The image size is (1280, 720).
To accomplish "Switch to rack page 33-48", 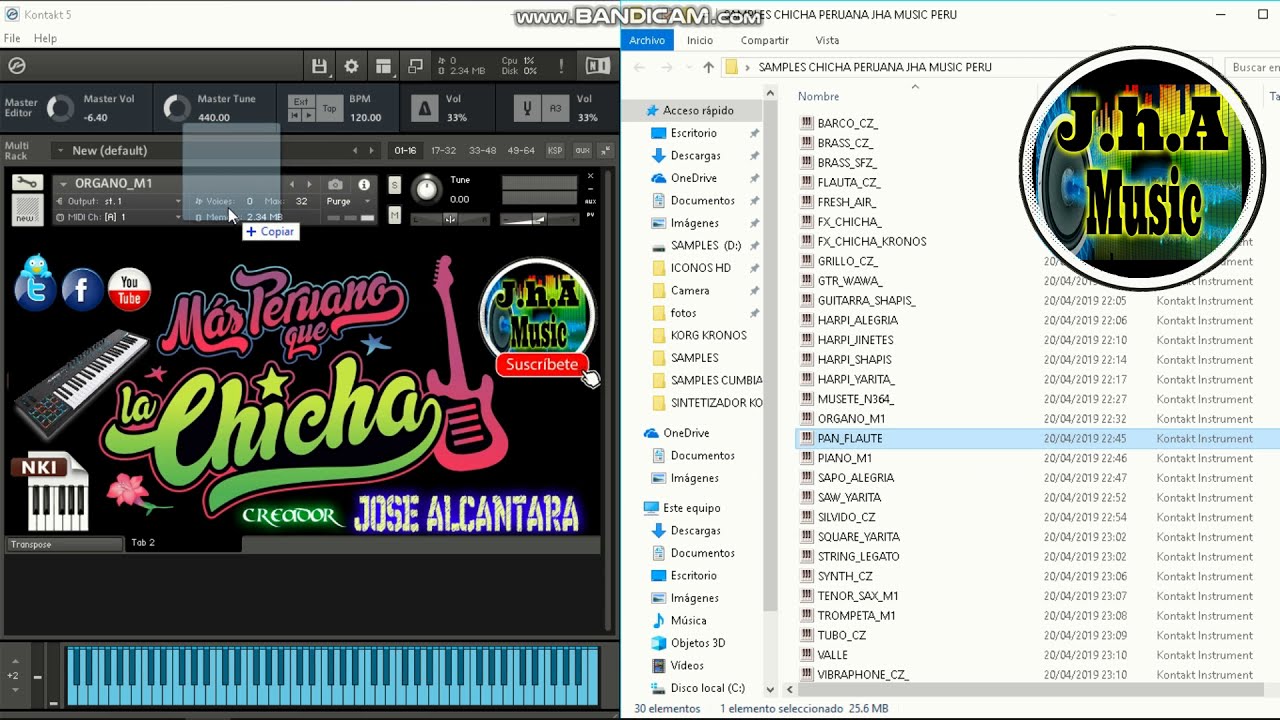I will click(482, 151).
